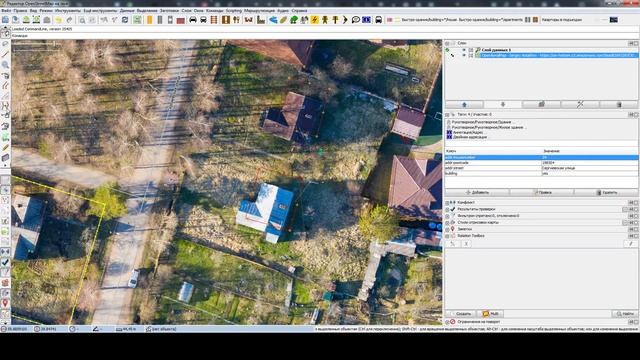Click the red building preset icon
The image size is (640, 360).
pyautogui.click(x=181, y=20)
